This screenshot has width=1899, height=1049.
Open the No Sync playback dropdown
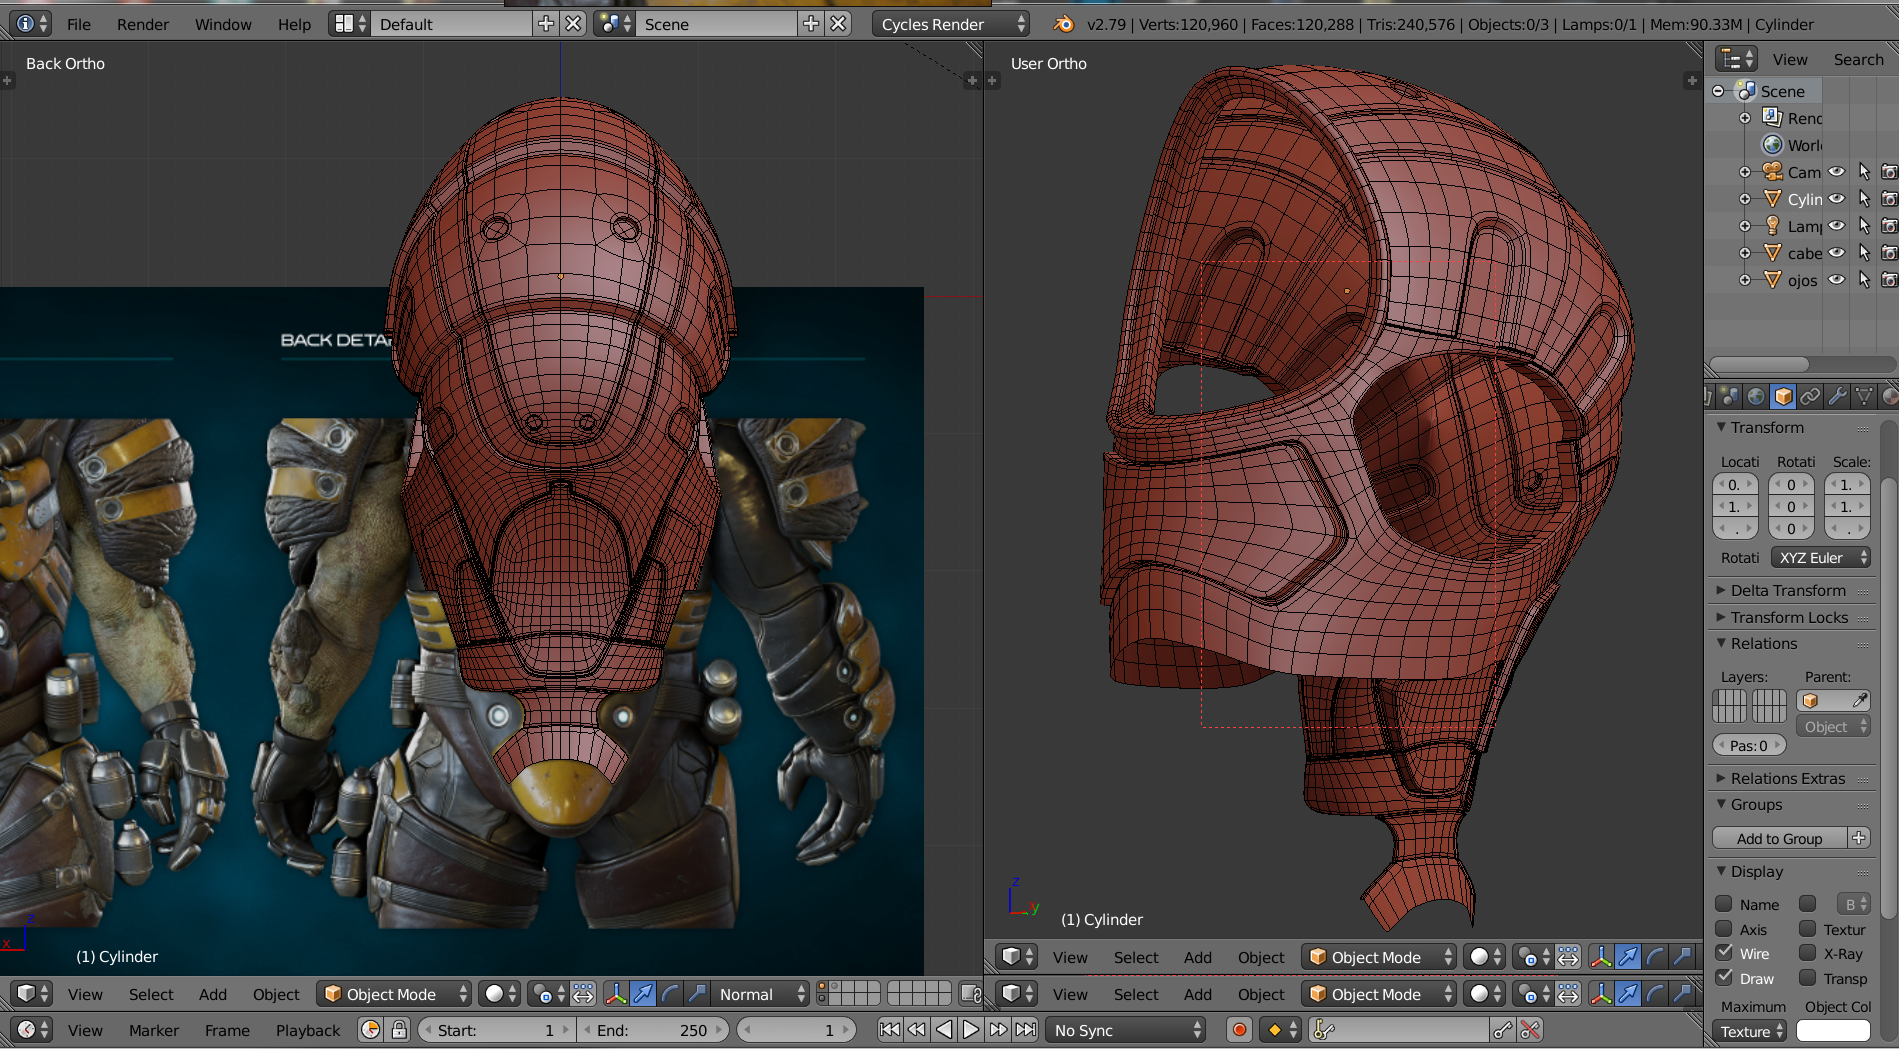(x=1126, y=1030)
